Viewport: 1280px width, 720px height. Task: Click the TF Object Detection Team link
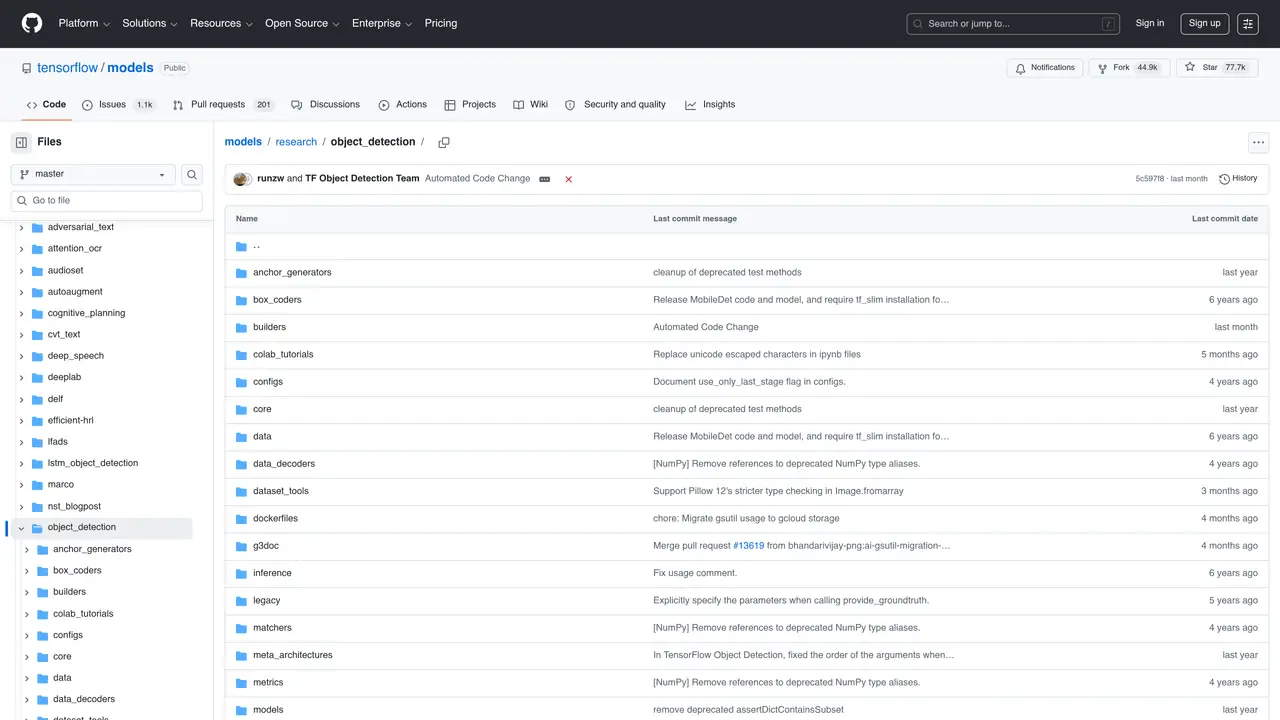click(x=362, y=179)
